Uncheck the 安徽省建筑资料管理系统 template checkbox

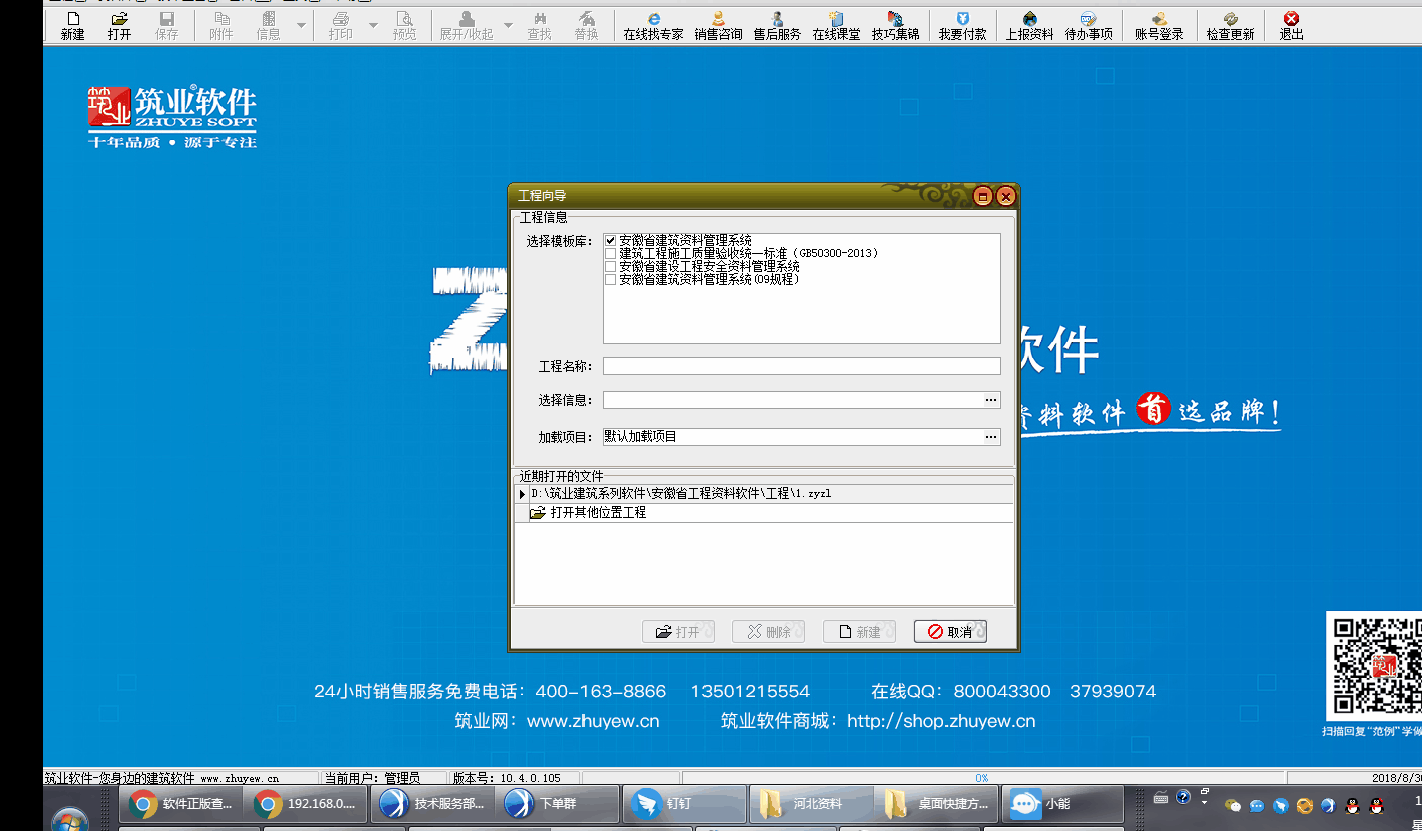pos(610,241)
